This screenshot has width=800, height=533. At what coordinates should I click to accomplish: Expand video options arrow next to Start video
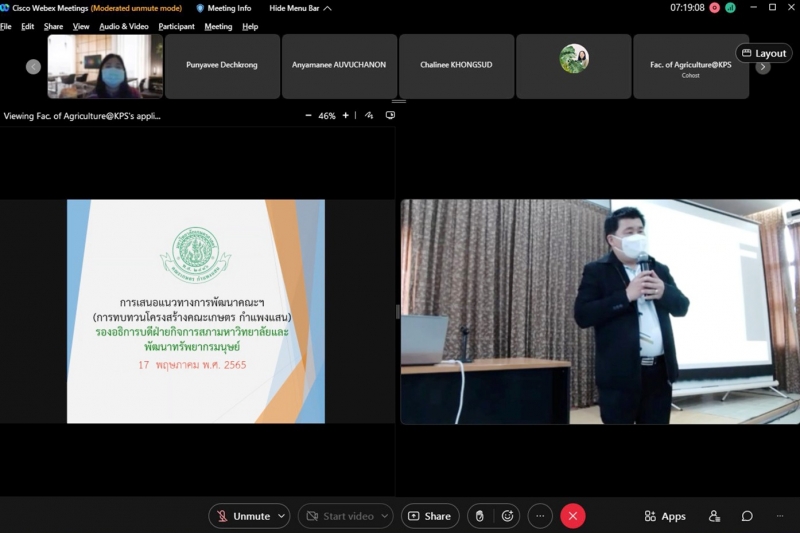384,516
